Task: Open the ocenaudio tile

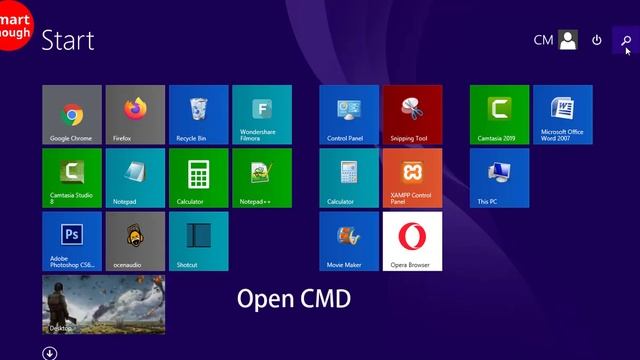Action: (x=135, y=241)
